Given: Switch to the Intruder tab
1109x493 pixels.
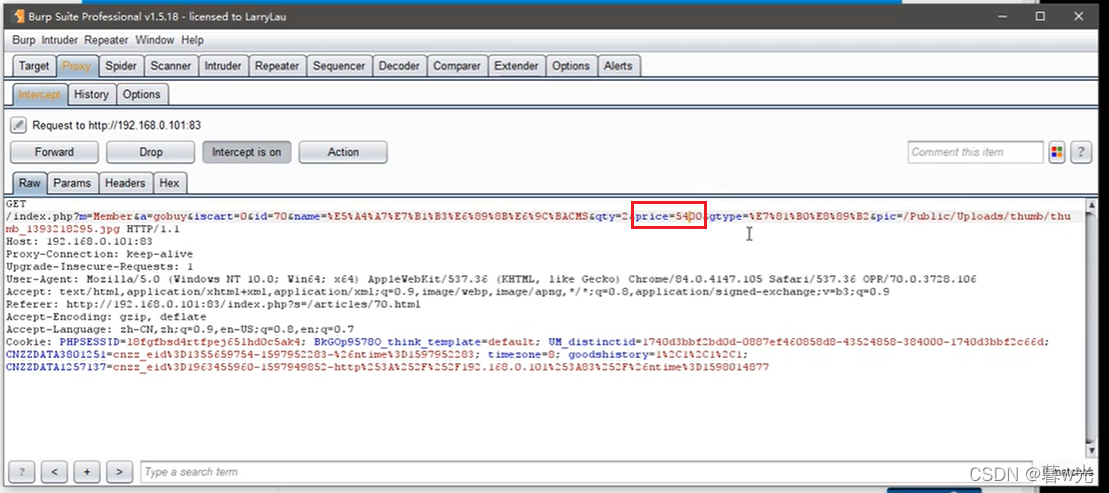Looking at the screenshot, I should 223,66.
